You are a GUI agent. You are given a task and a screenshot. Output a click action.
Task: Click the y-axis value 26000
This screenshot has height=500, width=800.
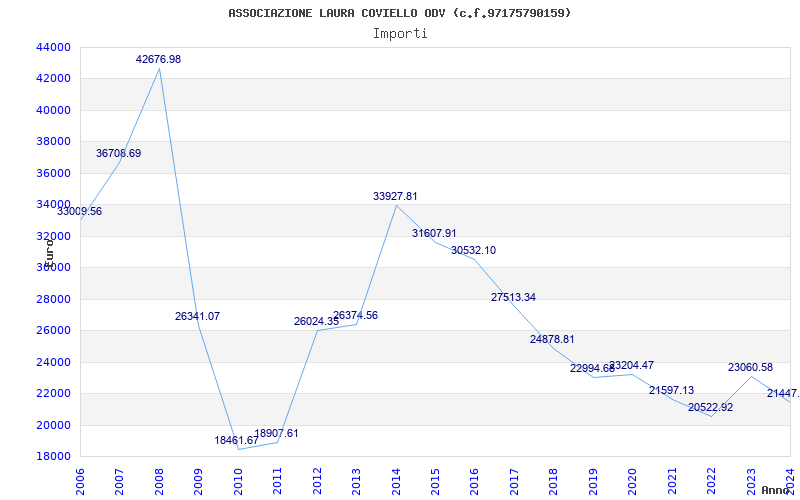click(x=53, y=331)
